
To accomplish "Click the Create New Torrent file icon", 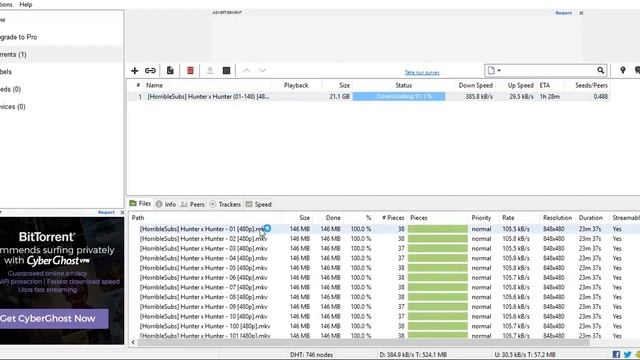I will tap(170, 71).
